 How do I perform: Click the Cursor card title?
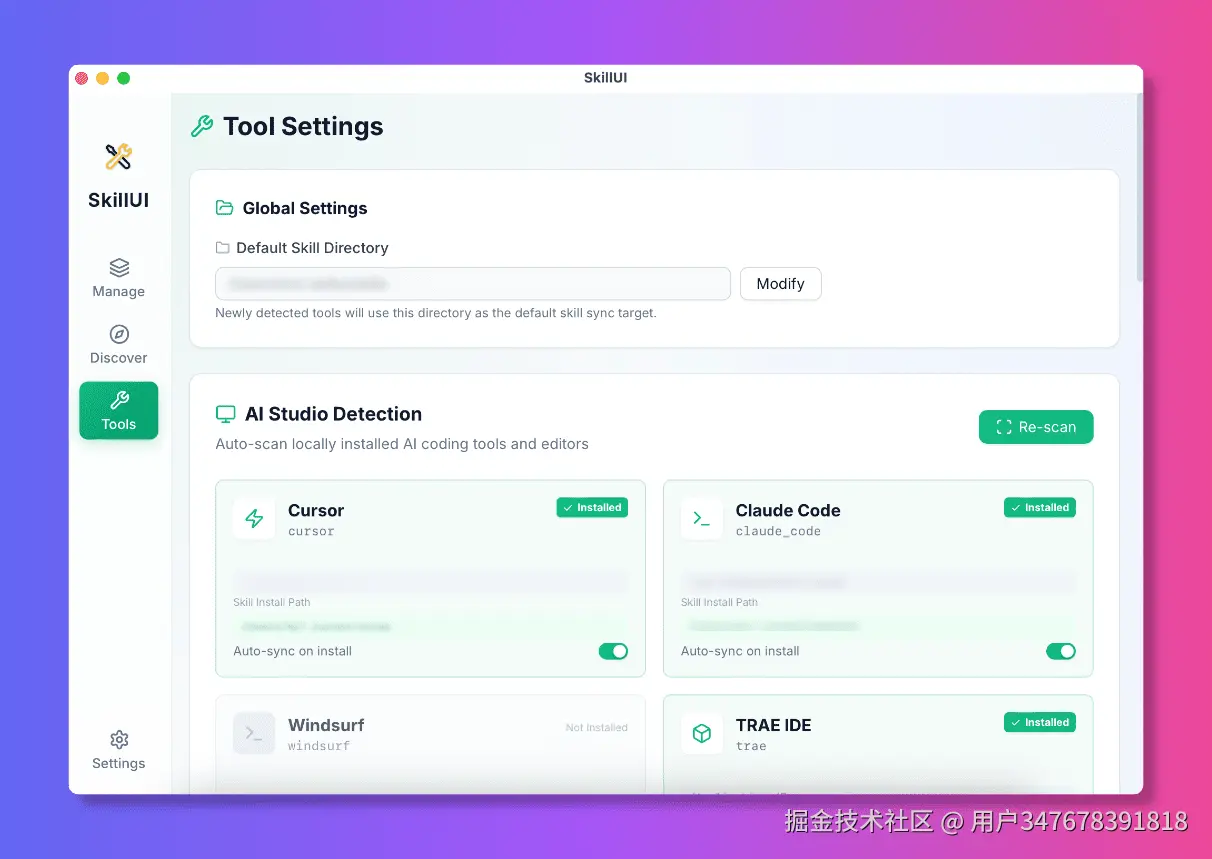[x=316, y=510]
